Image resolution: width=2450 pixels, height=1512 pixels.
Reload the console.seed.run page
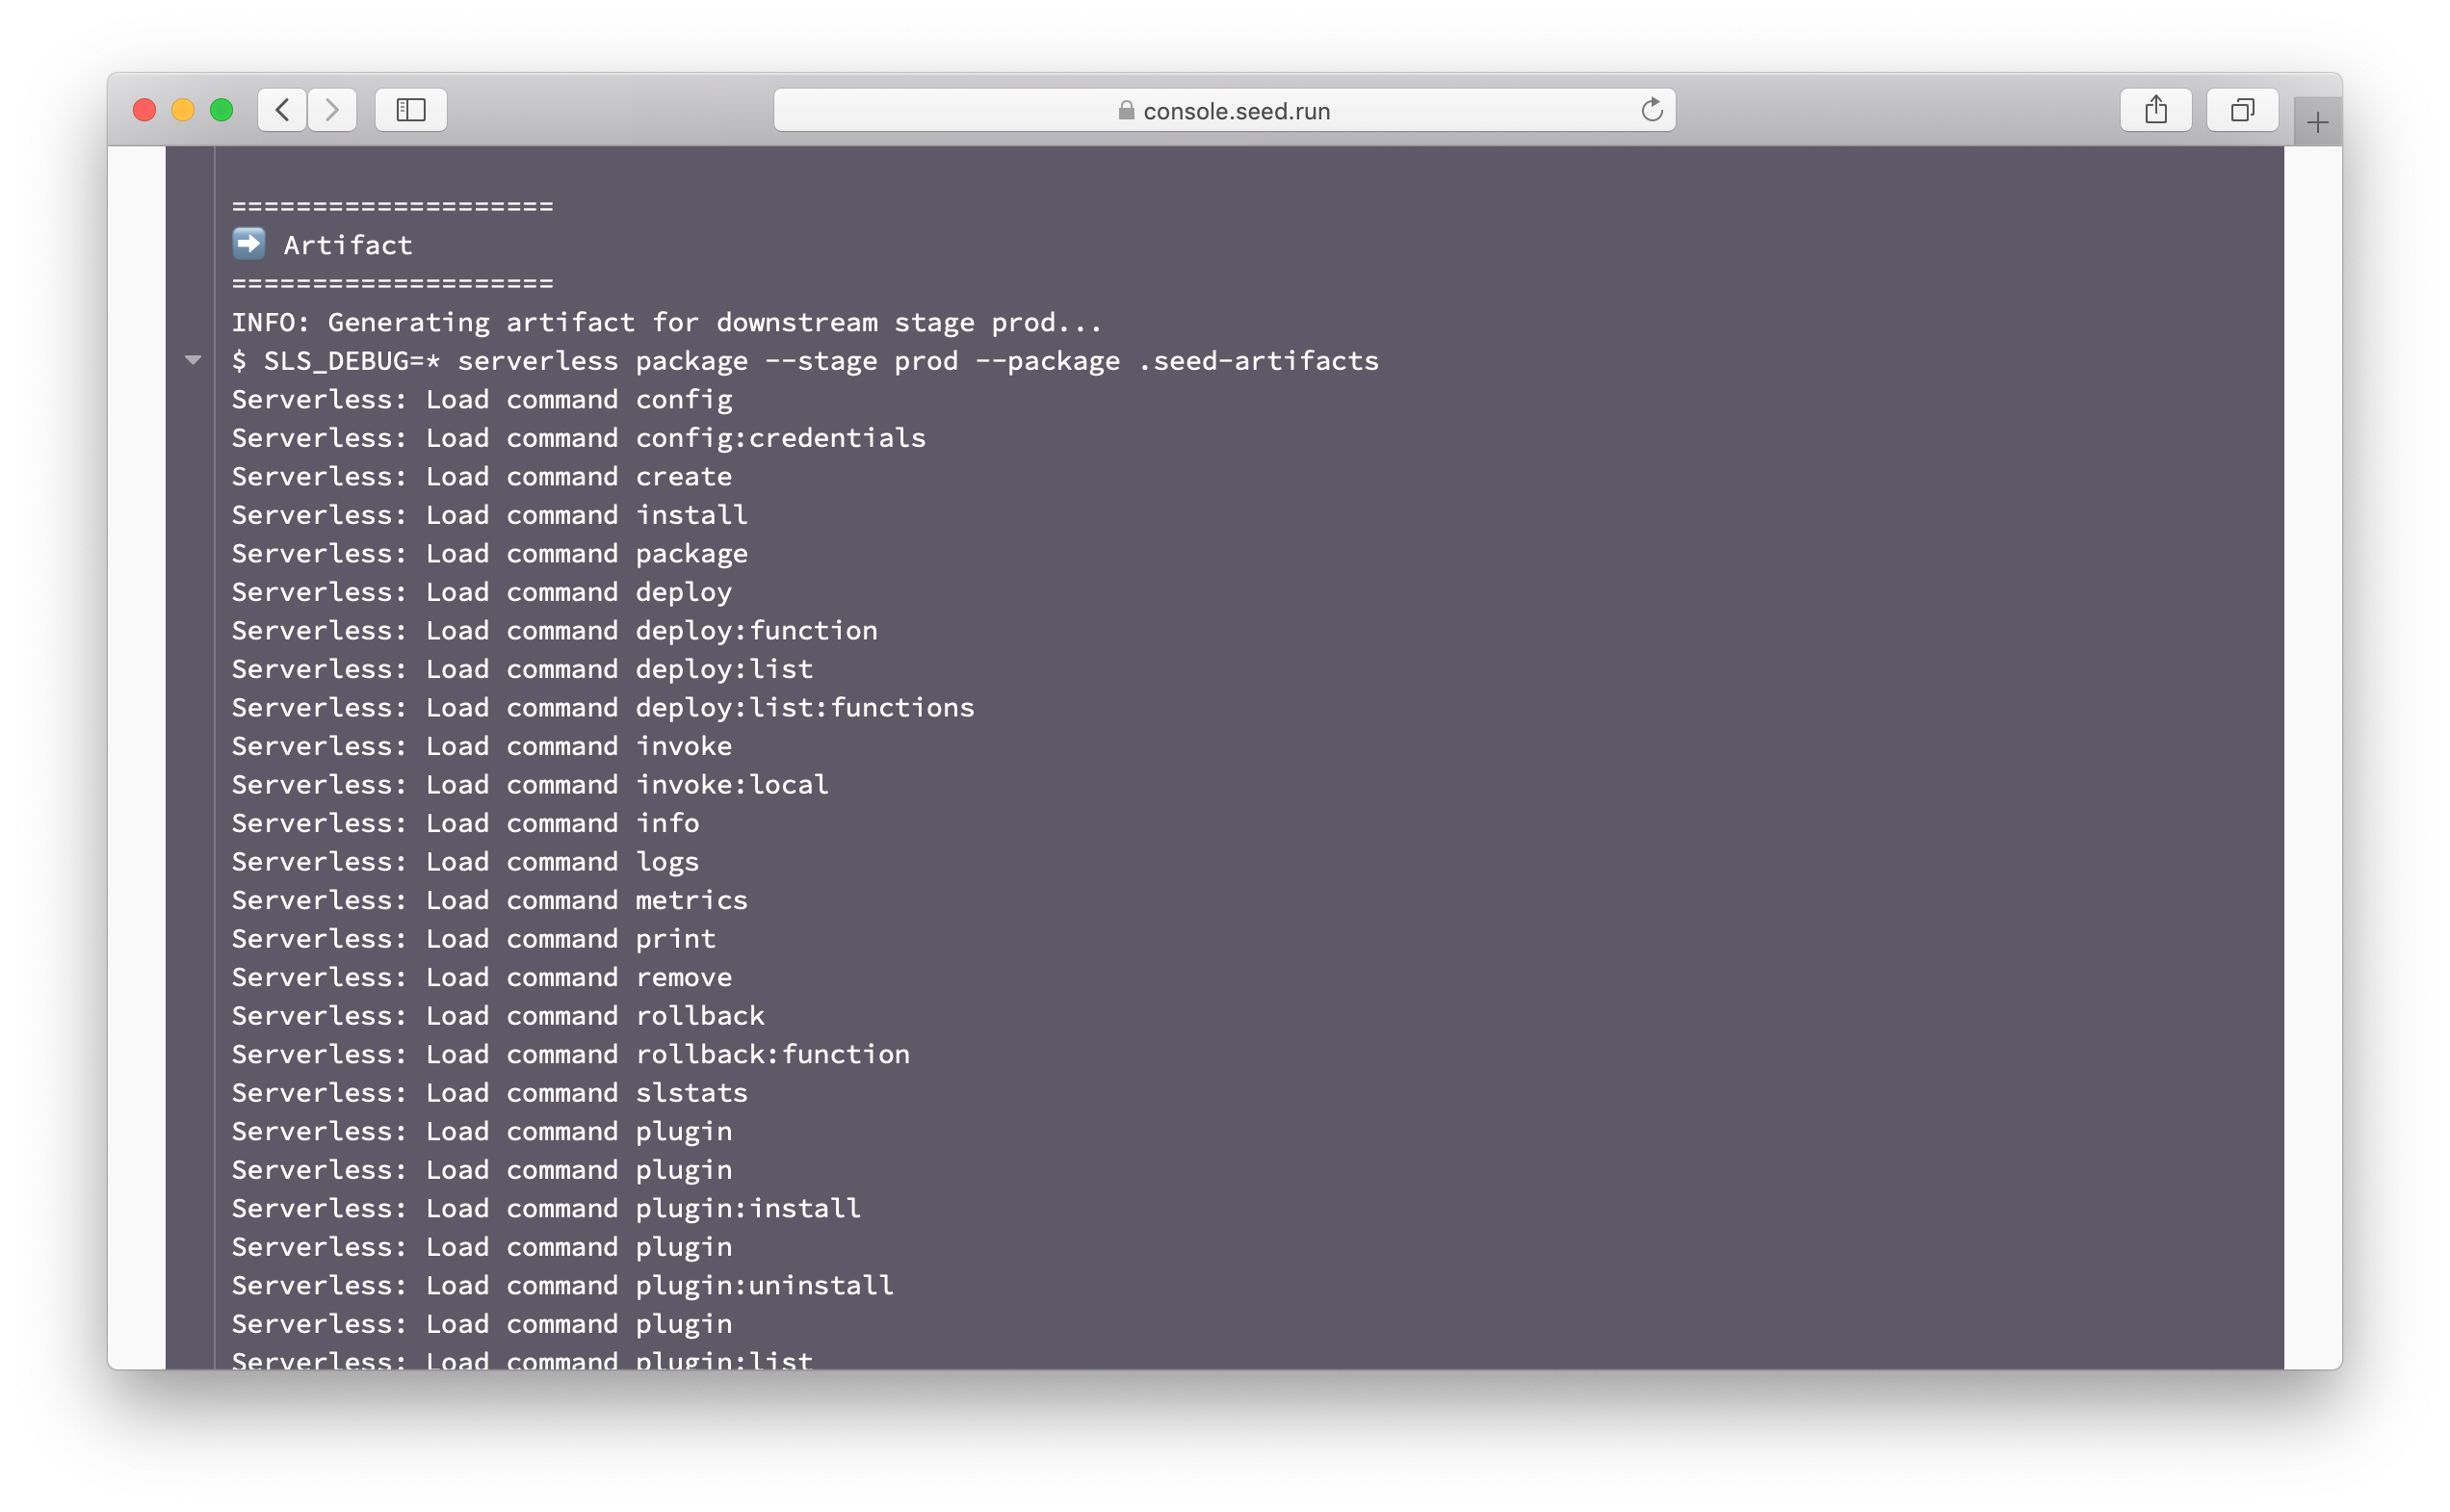pyautogui.click(x=1652, y=110)
